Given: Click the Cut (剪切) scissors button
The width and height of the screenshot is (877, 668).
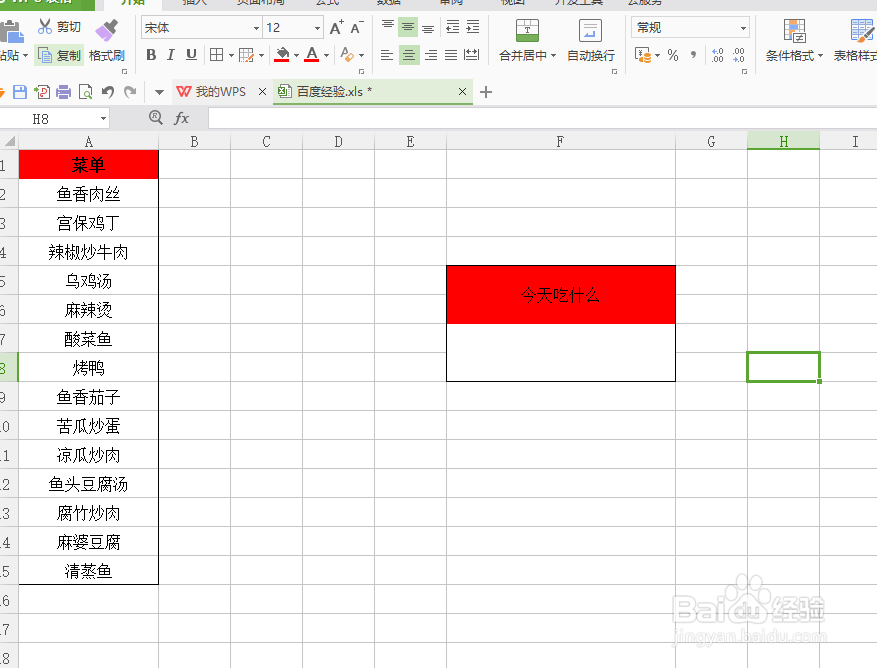Looking at the screenshot, I should pyautogui.click(x=59, y=27).
